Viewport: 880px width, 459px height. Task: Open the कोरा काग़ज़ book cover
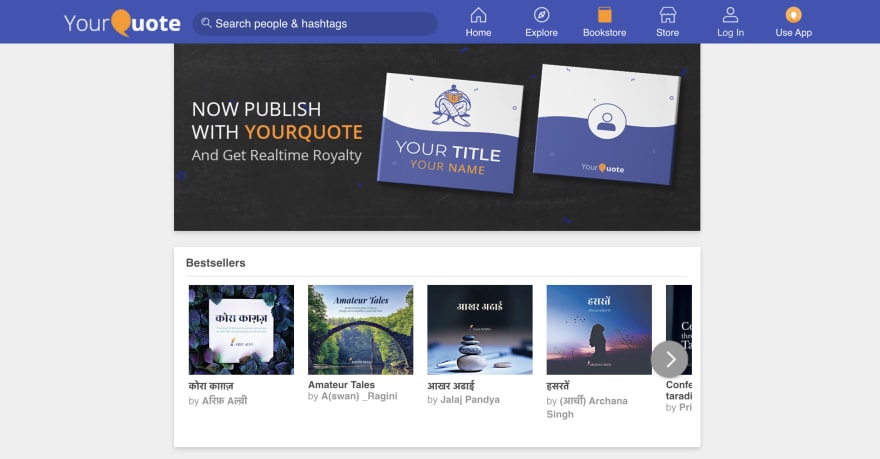pyautogui.click(x=241, y=330)
